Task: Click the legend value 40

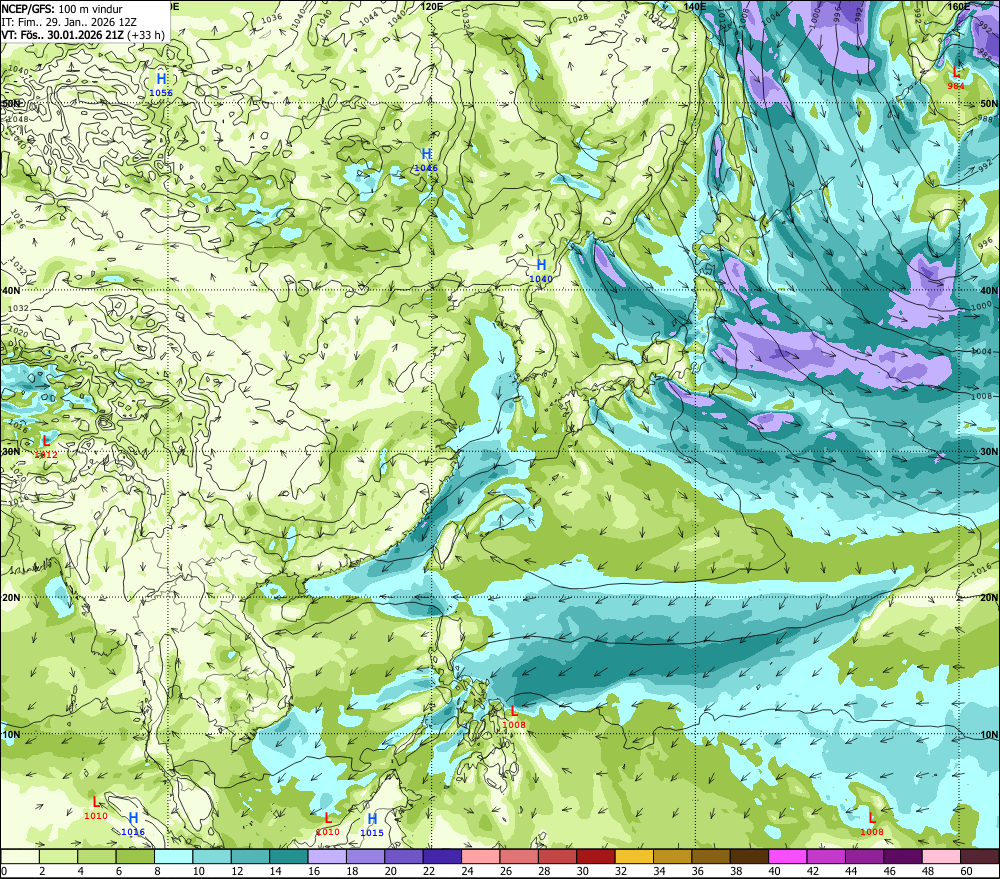Action: (x=774, y=871)
